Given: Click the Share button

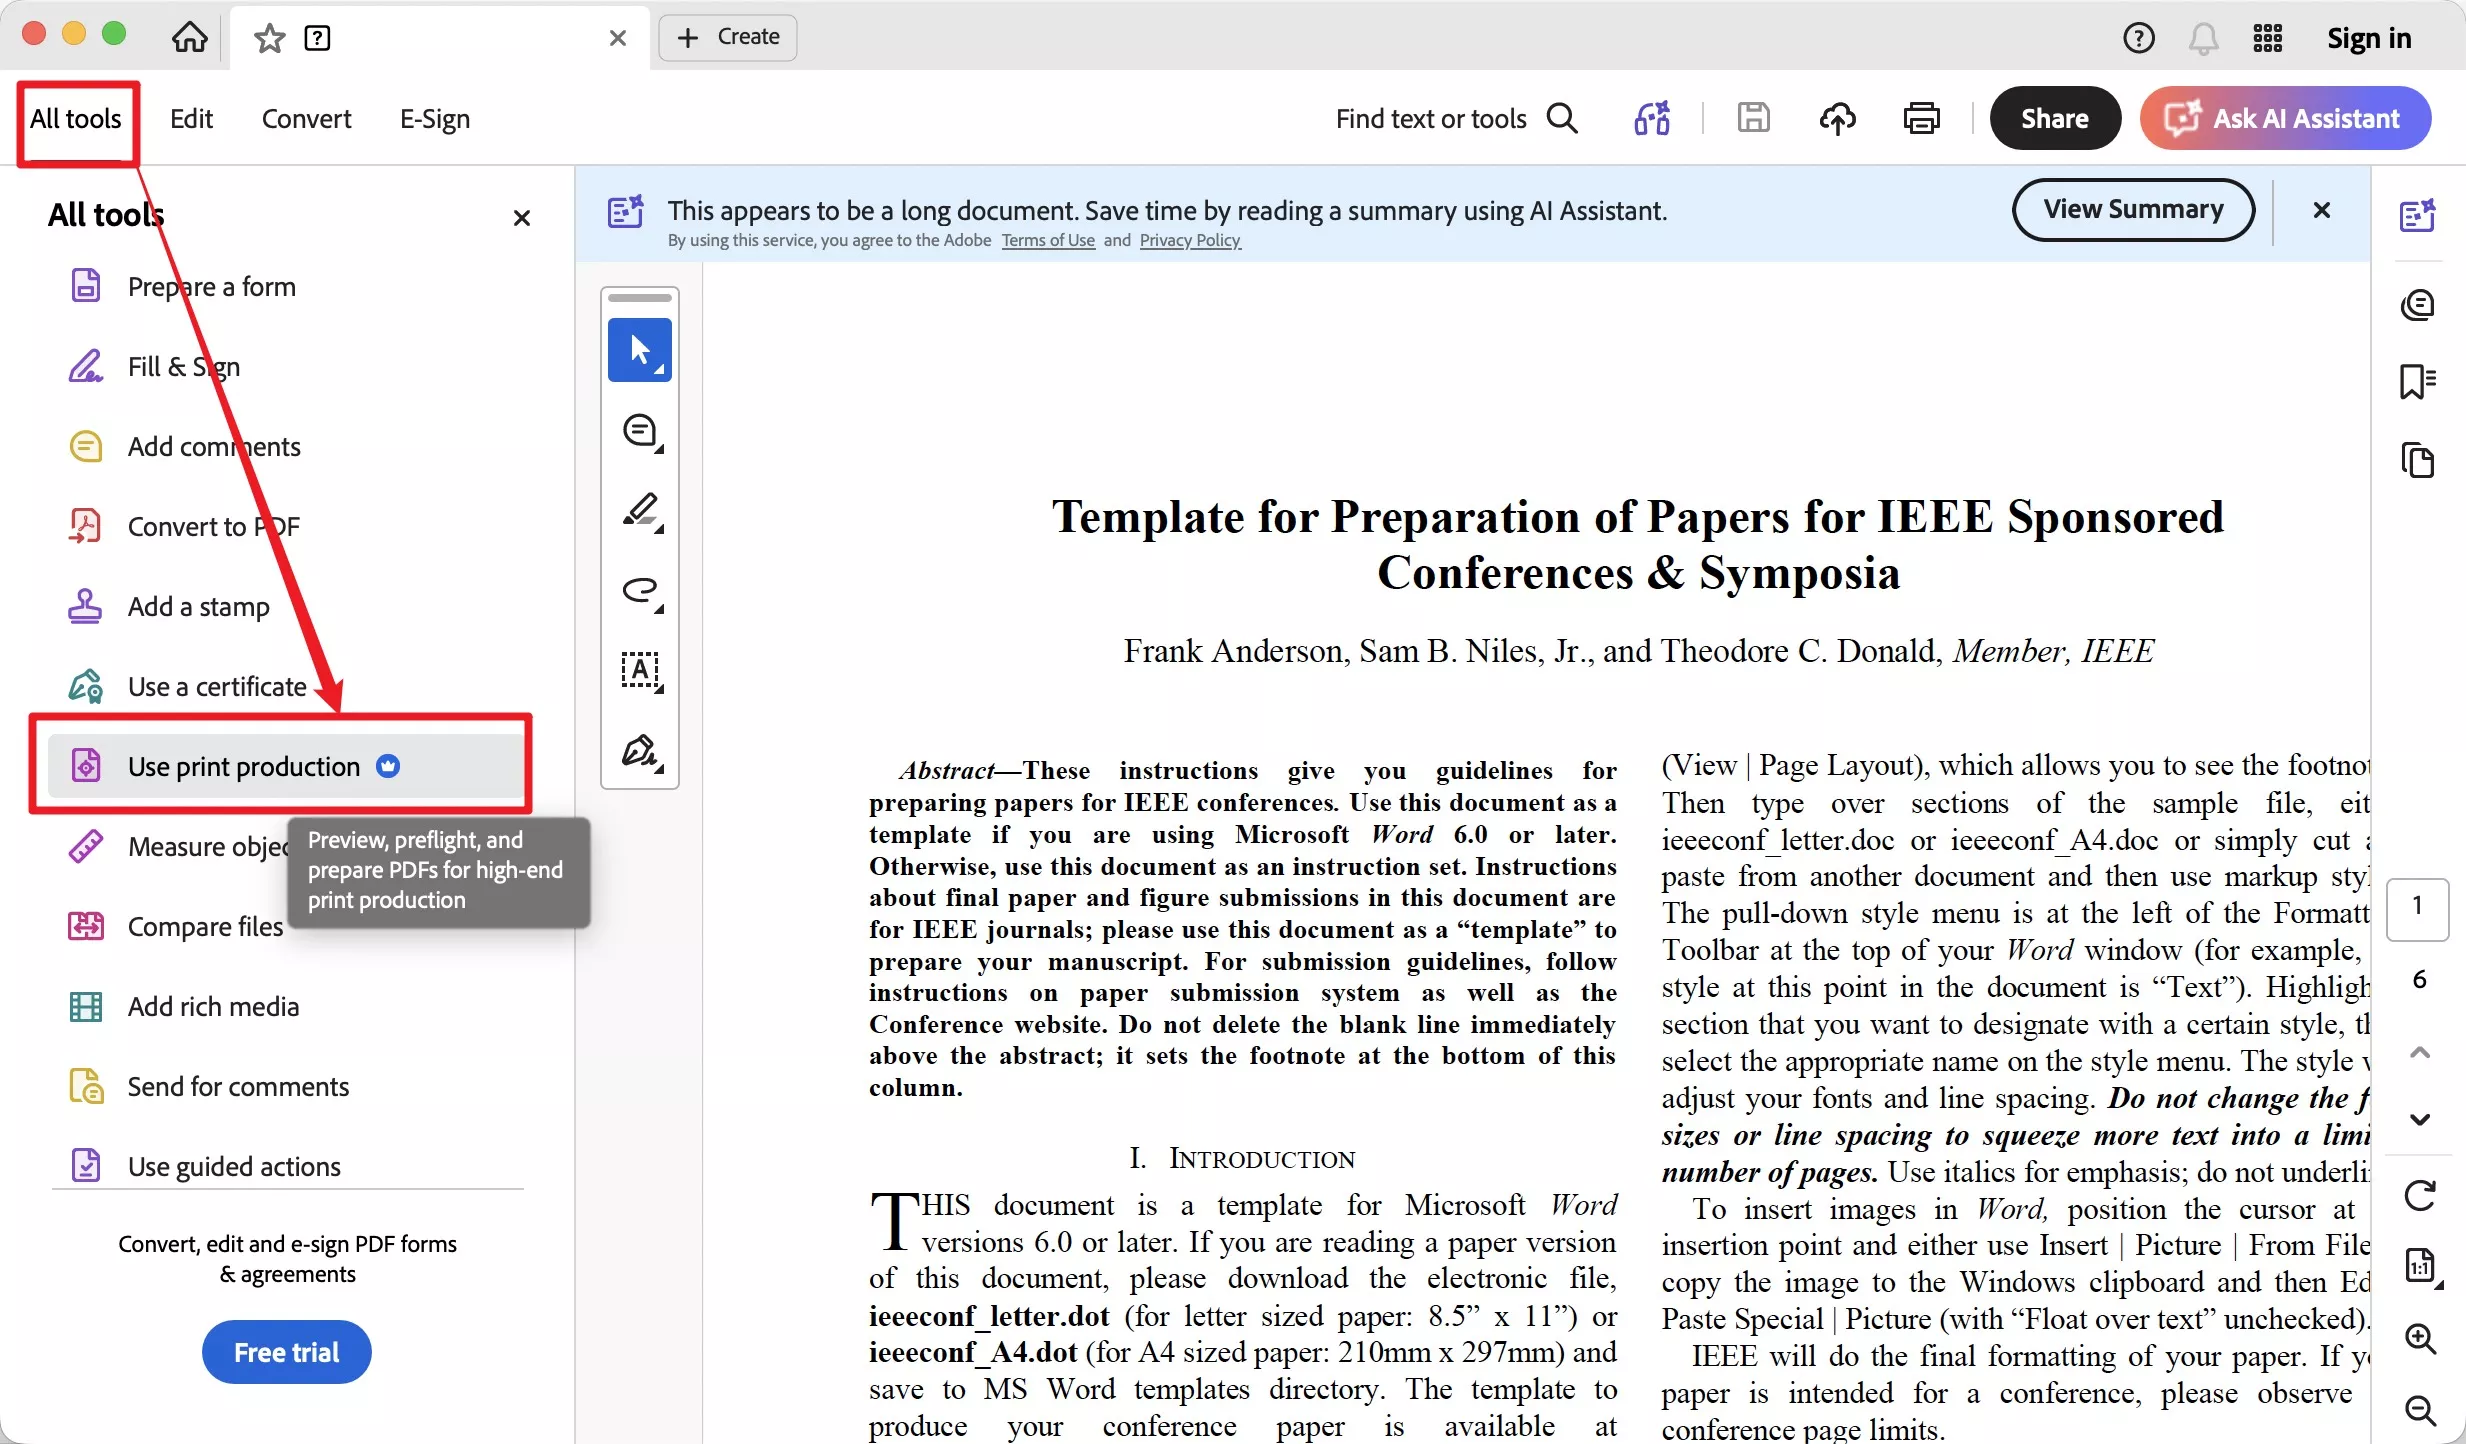Looking at the screenshot, I should click(2054, 118).
